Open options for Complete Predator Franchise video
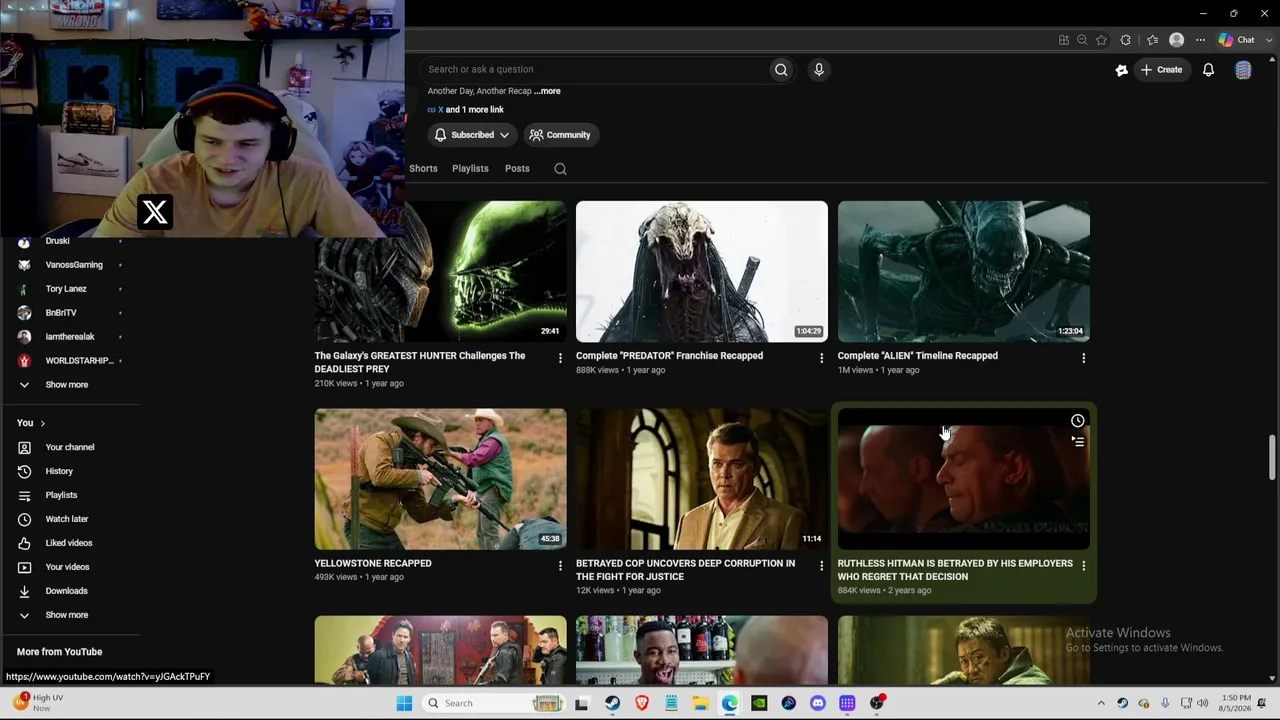This screenshot has height=720, width=1280. point(822,358)
